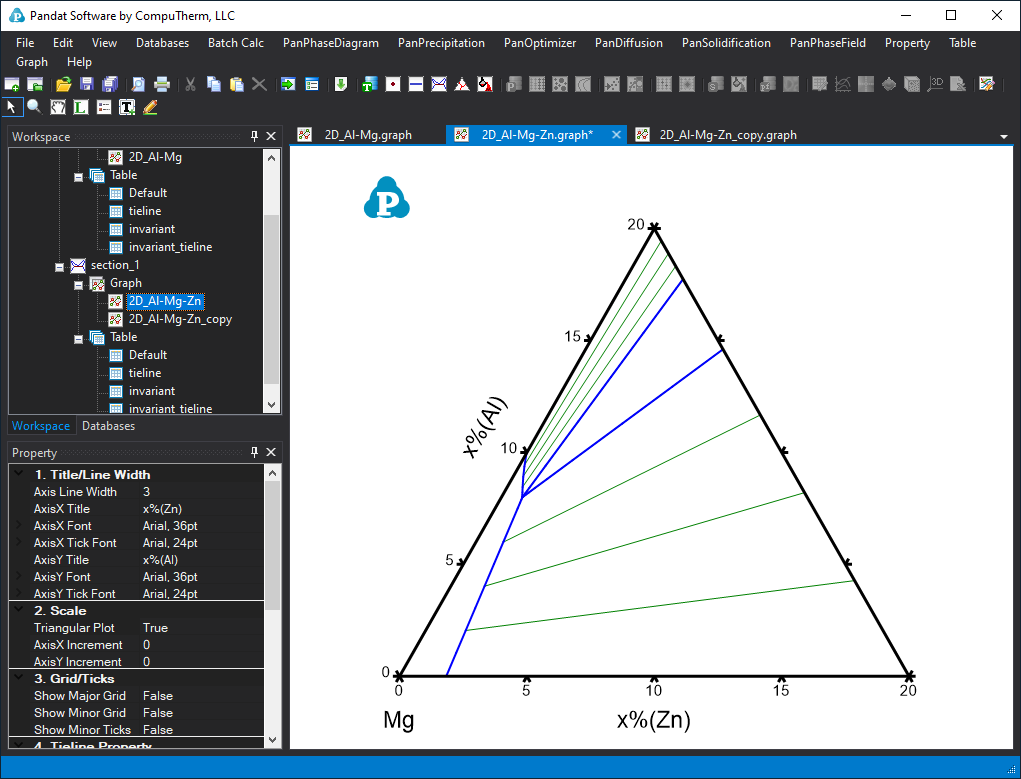Click the section calculation icon in toolbar
This screenshot has width=1021, height=779.
pos(439,84)
